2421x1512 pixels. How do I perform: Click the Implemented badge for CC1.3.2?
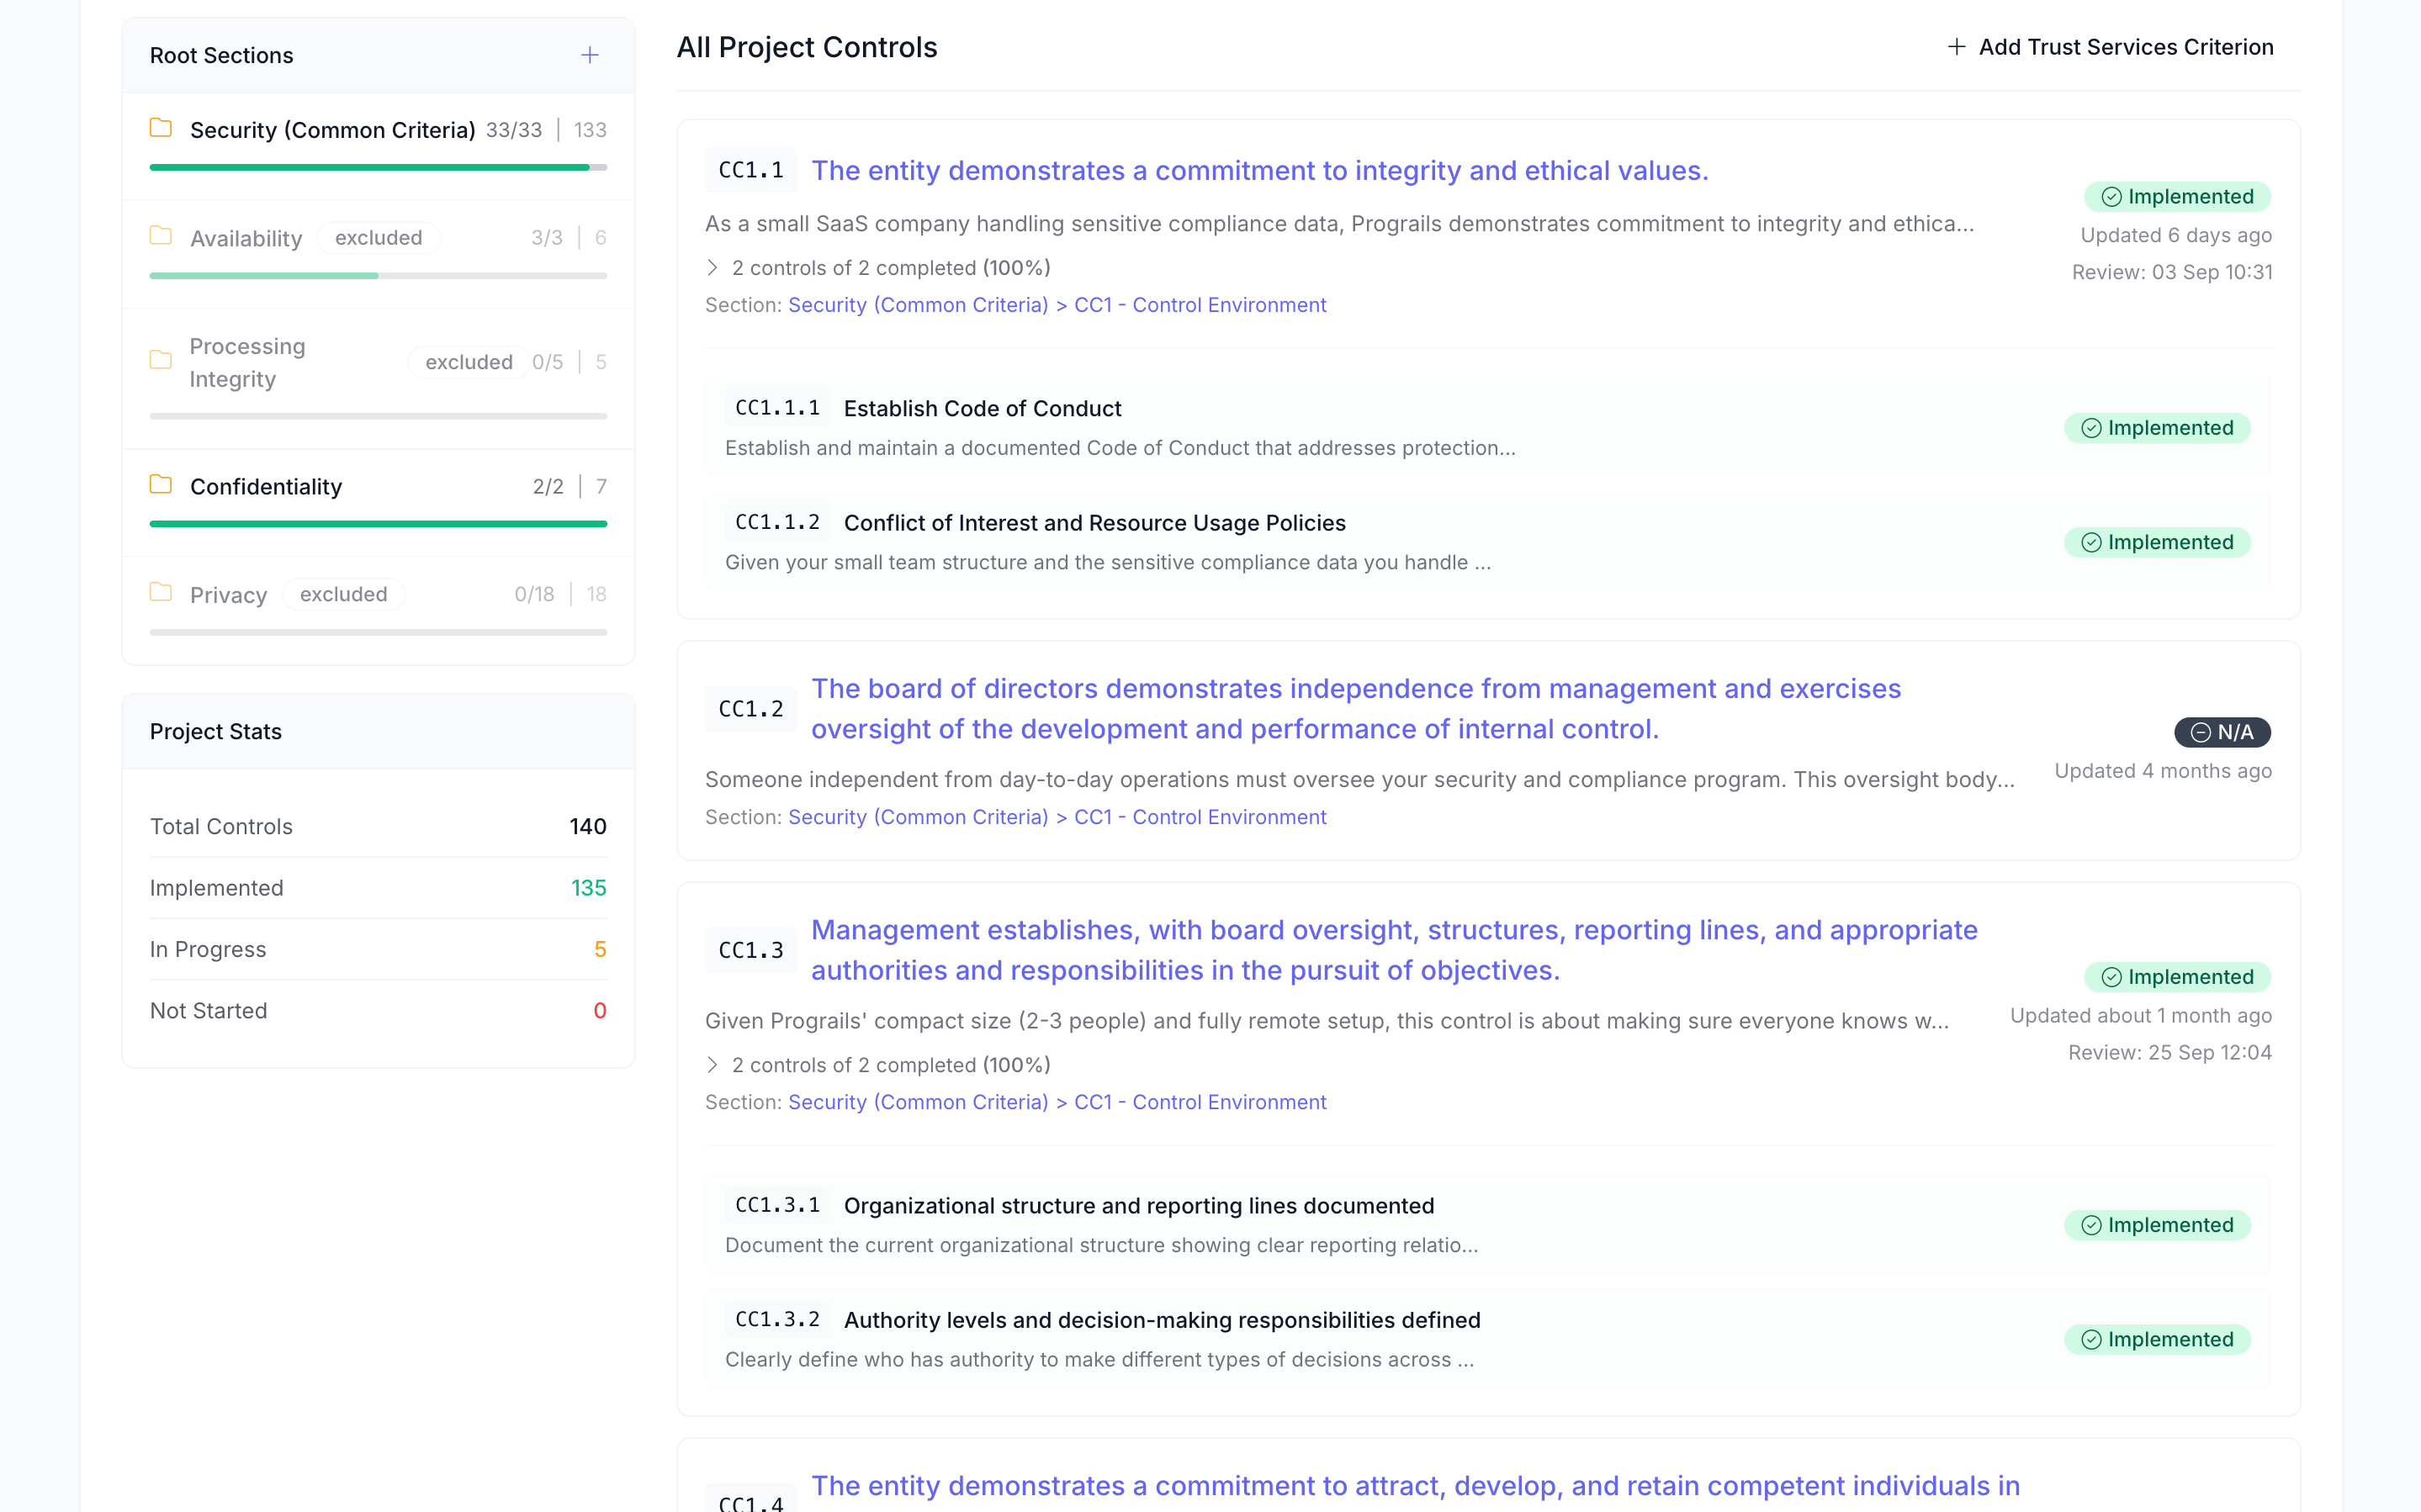coord(2157,1339)
